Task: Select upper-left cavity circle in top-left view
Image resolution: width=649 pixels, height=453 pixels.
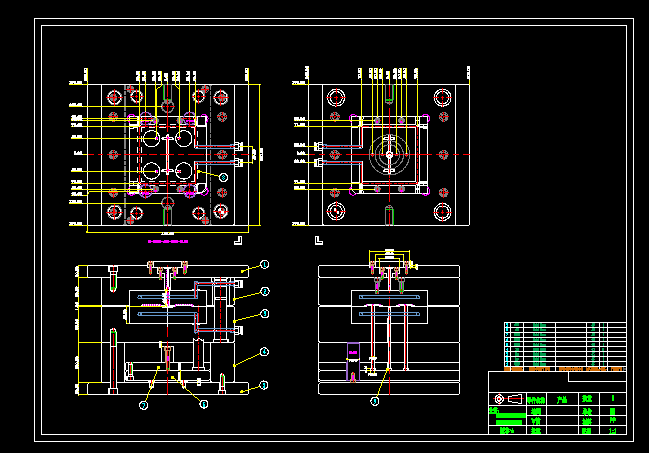Action: pos(151,137)
